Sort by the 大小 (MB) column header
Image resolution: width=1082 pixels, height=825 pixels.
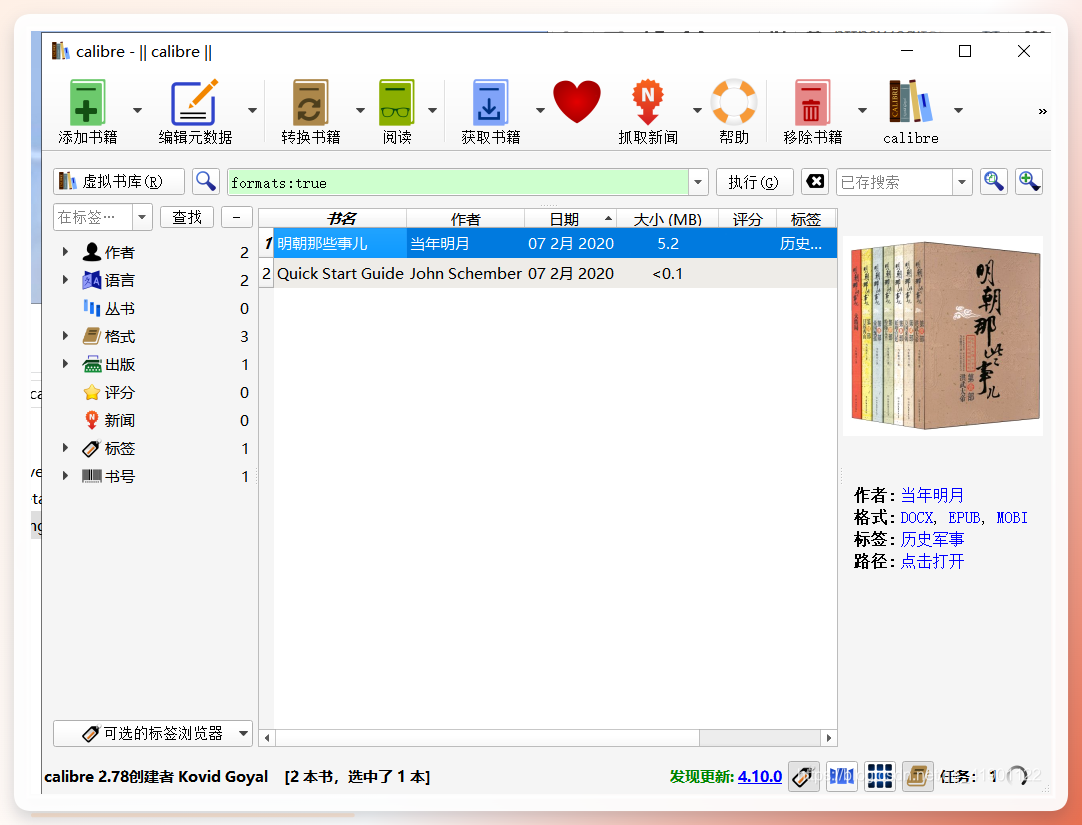[x=667, y=219]
